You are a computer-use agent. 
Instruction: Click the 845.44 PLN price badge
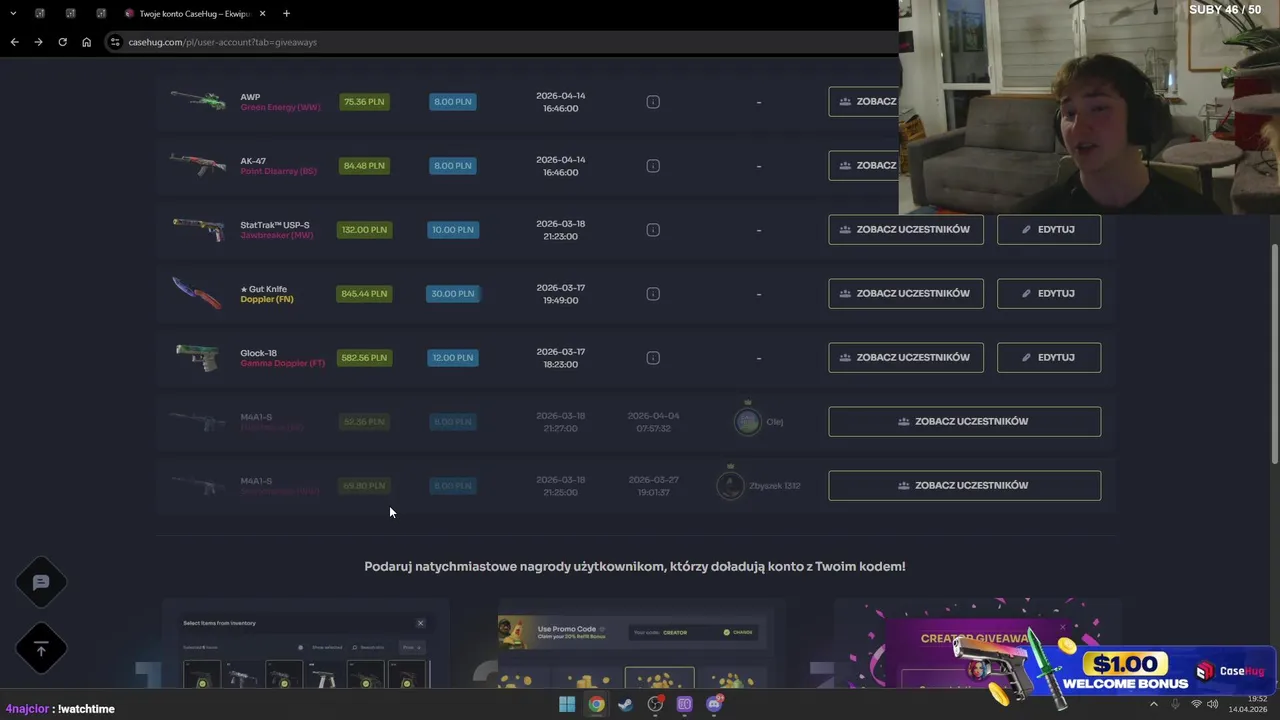(364, 294)
